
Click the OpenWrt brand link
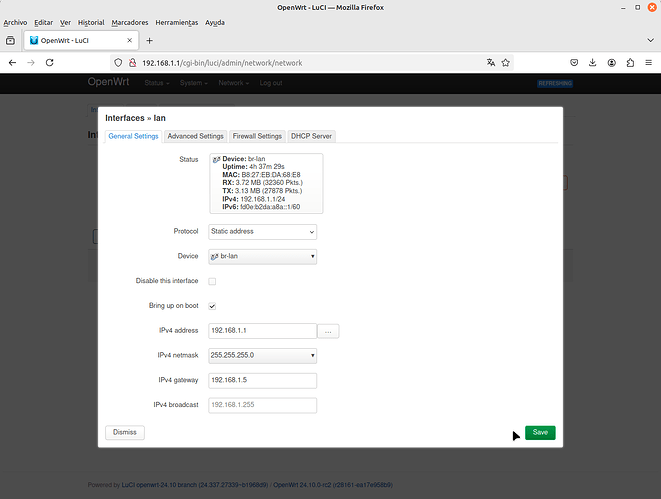108,82
